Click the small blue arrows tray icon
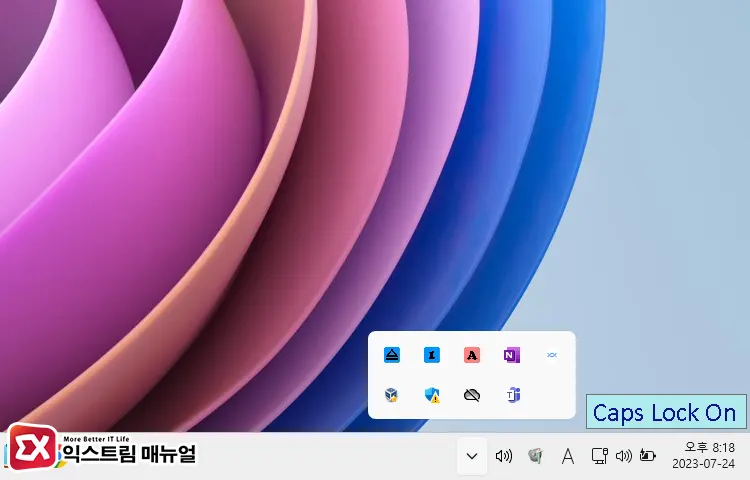Image resolution: width=750 pixels, height=480 pixels. pos(552,355)
